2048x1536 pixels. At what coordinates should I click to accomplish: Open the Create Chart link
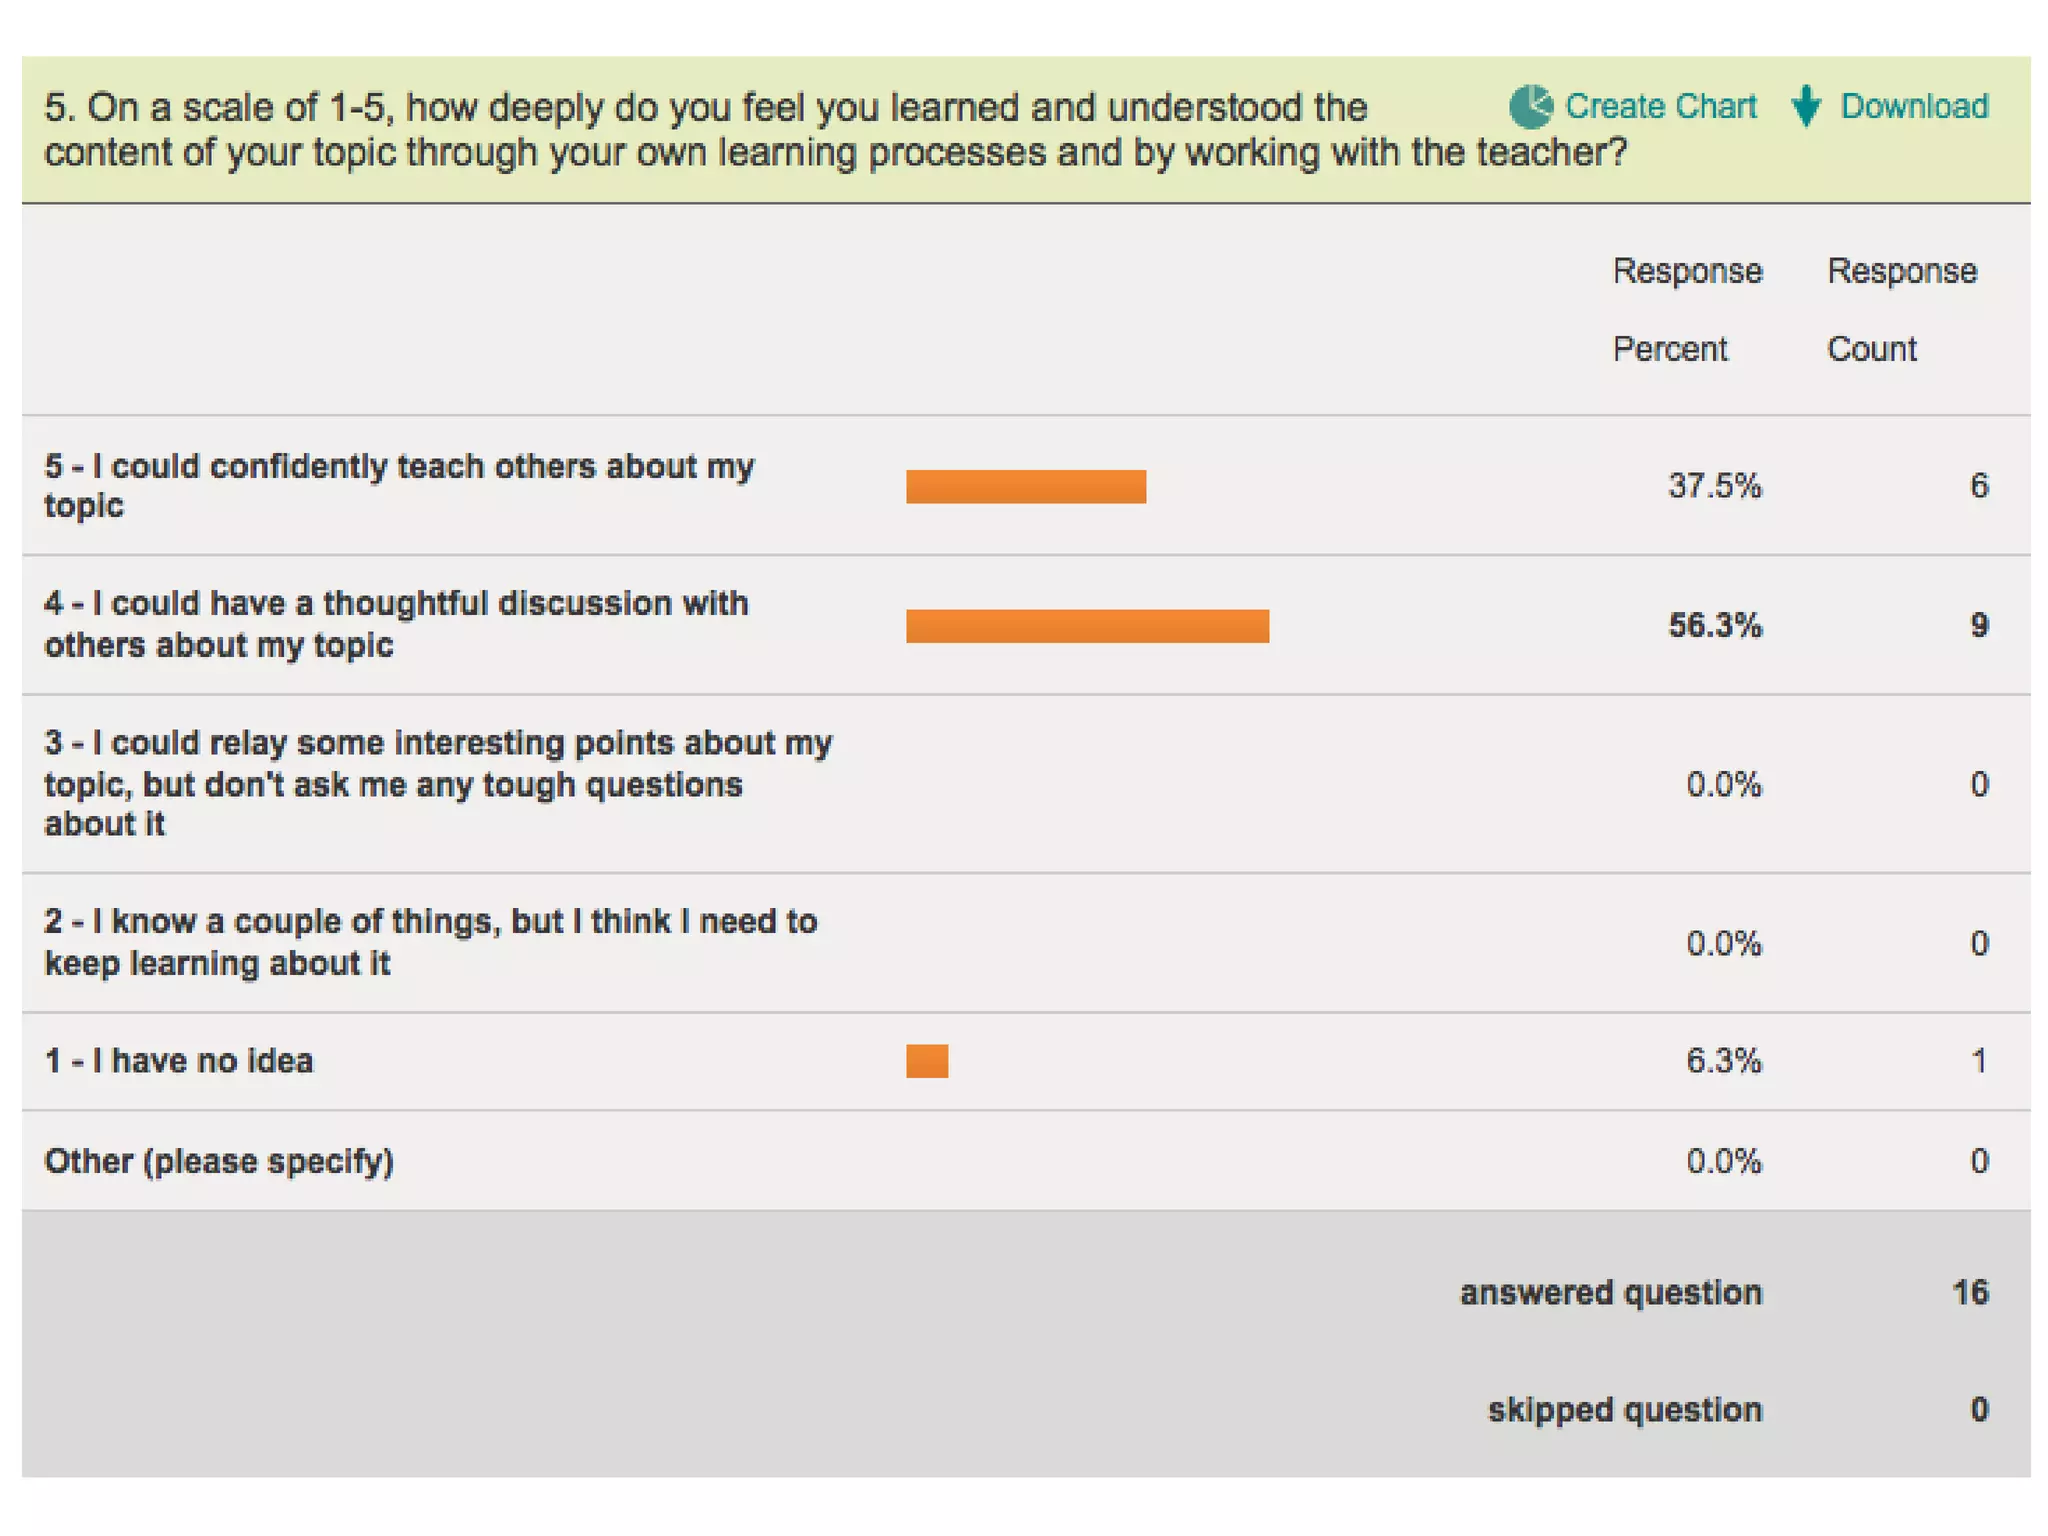1659,106
